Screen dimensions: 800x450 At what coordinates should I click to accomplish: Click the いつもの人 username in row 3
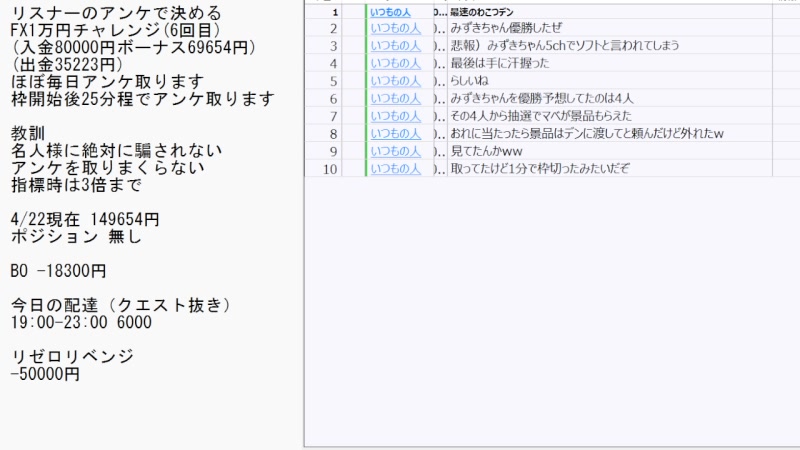point(395,46)
